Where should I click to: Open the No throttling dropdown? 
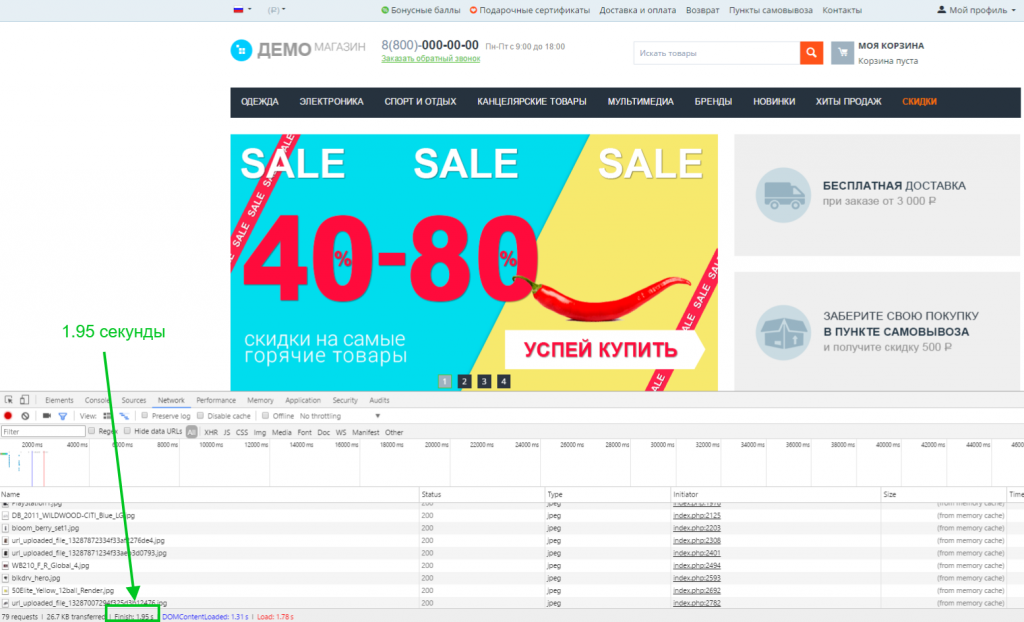(x=340, y=416)
